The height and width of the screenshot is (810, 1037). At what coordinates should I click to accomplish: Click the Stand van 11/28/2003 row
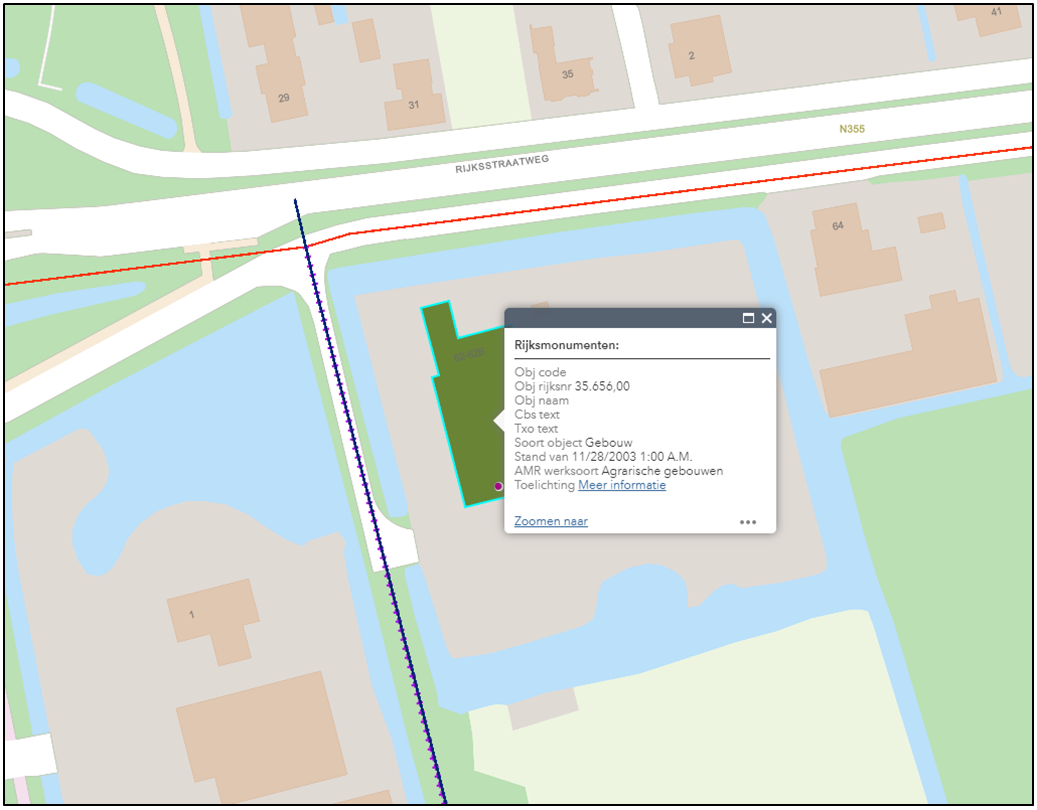point(603,456)
